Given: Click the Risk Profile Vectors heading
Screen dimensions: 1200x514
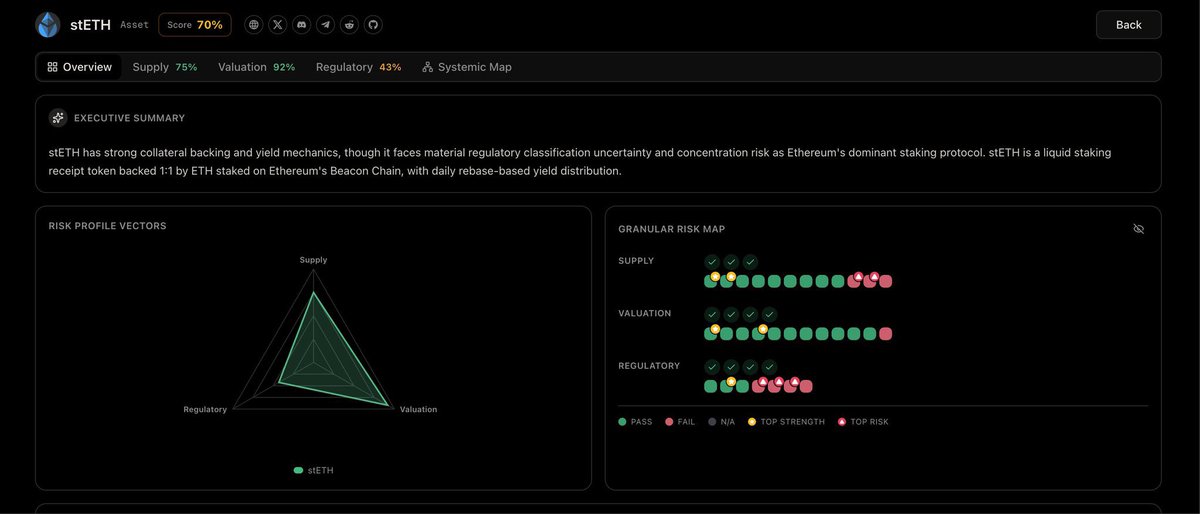Looking at the screenshot, I should [x=107, y=226].
